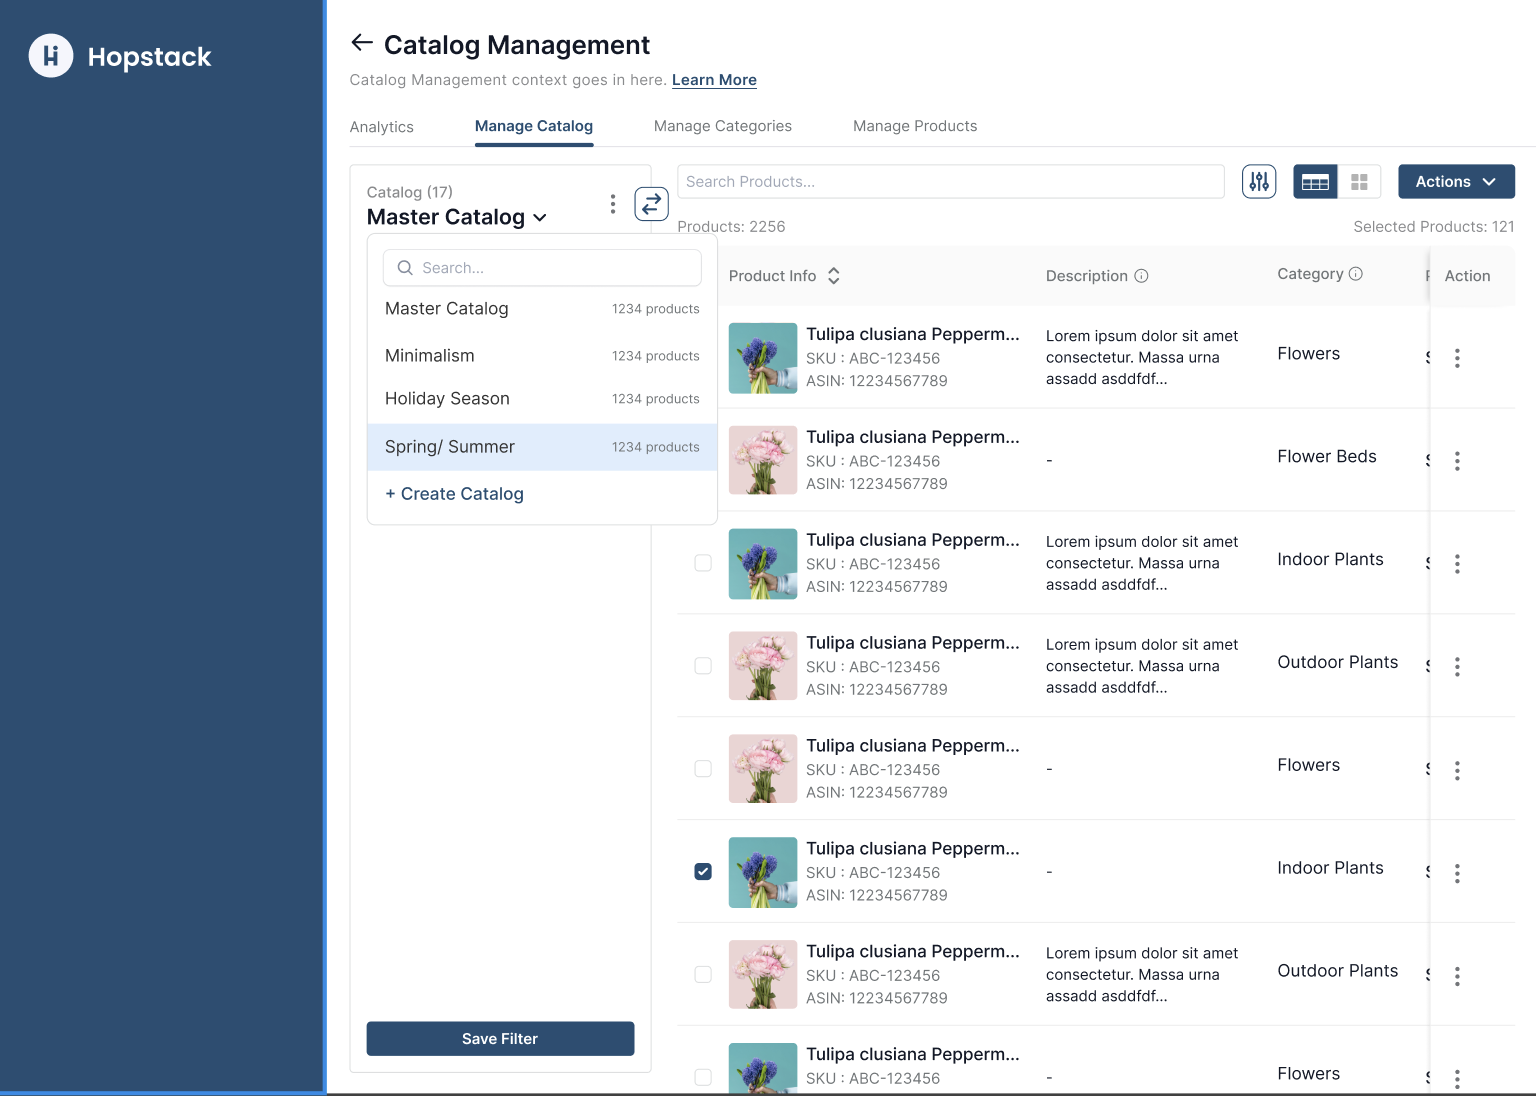Open the filter sliders icon
Image resolution: width=1536 pixels, height=1096 pixels.
coord(1259,182)
